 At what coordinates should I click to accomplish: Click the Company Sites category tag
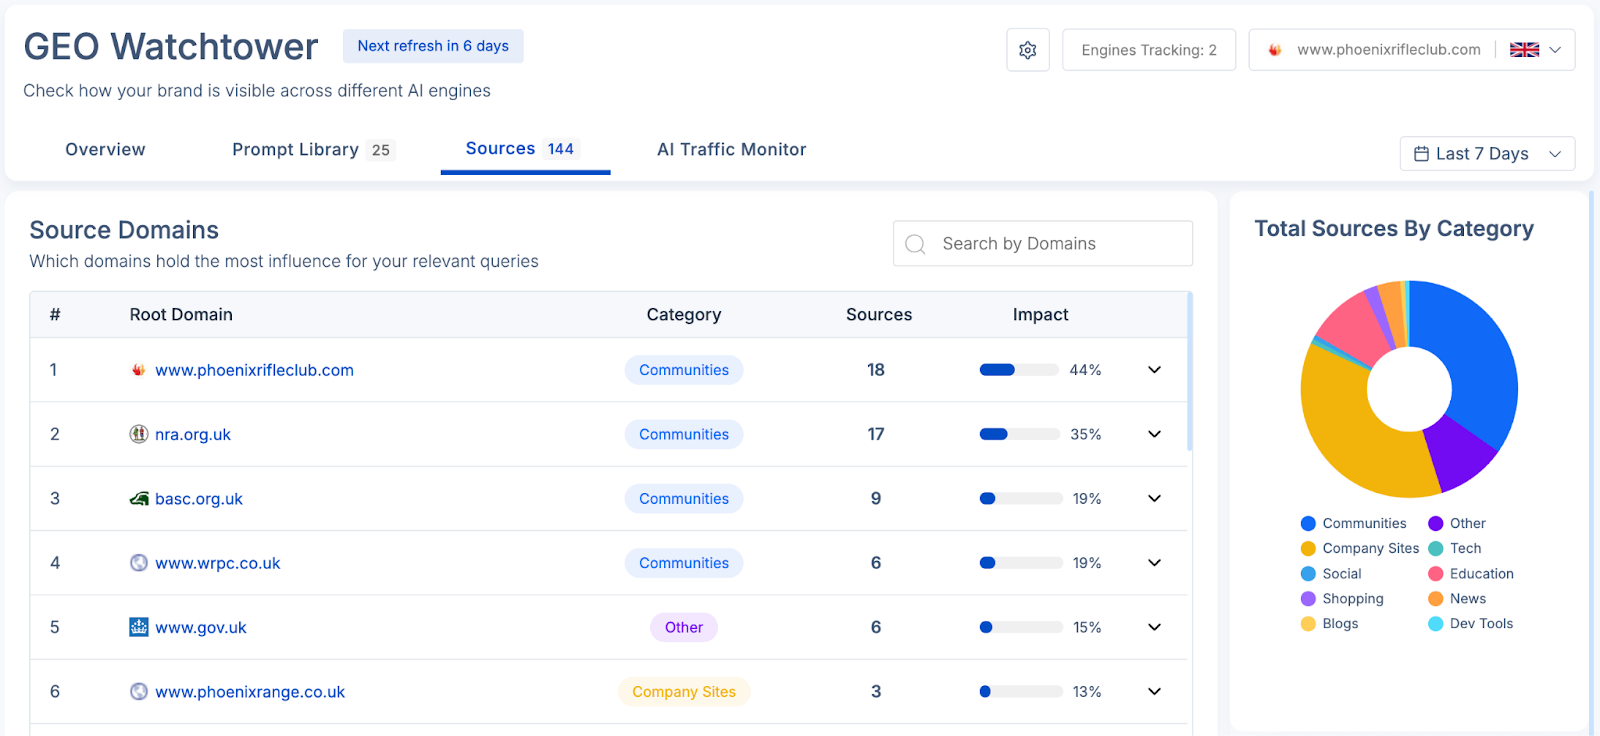coord(684,691)
